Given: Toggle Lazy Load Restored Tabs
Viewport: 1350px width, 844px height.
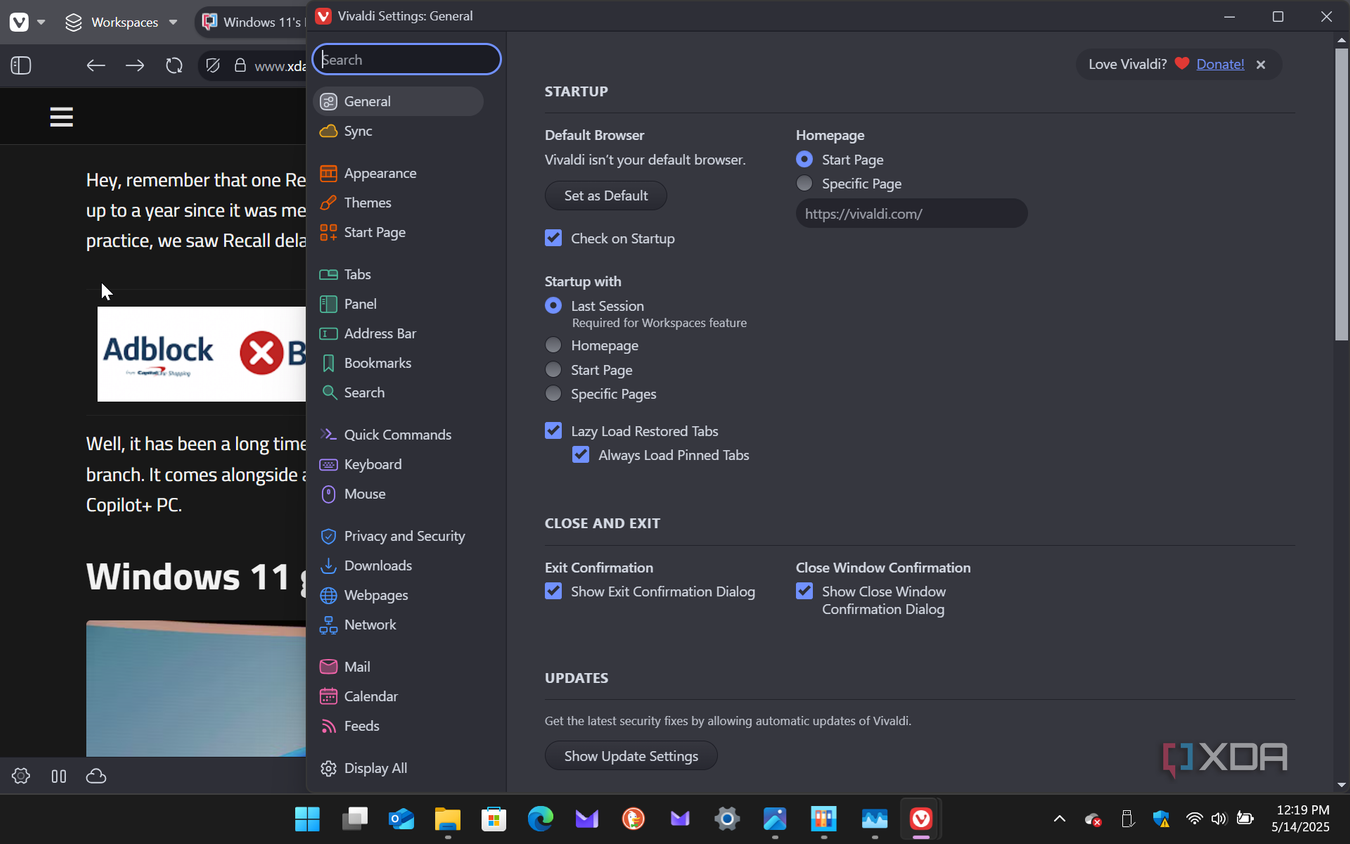Looking at the screenshot, I should (553, 431).
